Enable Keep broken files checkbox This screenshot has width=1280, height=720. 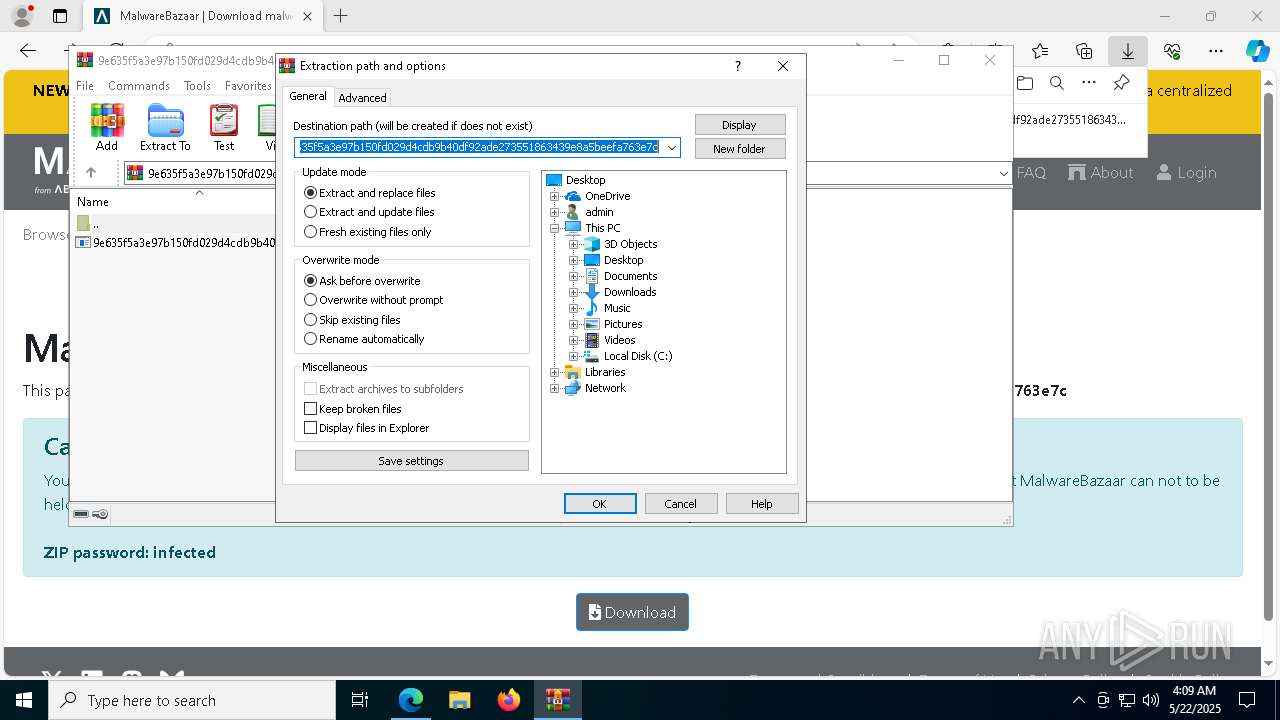click(352, 409)
